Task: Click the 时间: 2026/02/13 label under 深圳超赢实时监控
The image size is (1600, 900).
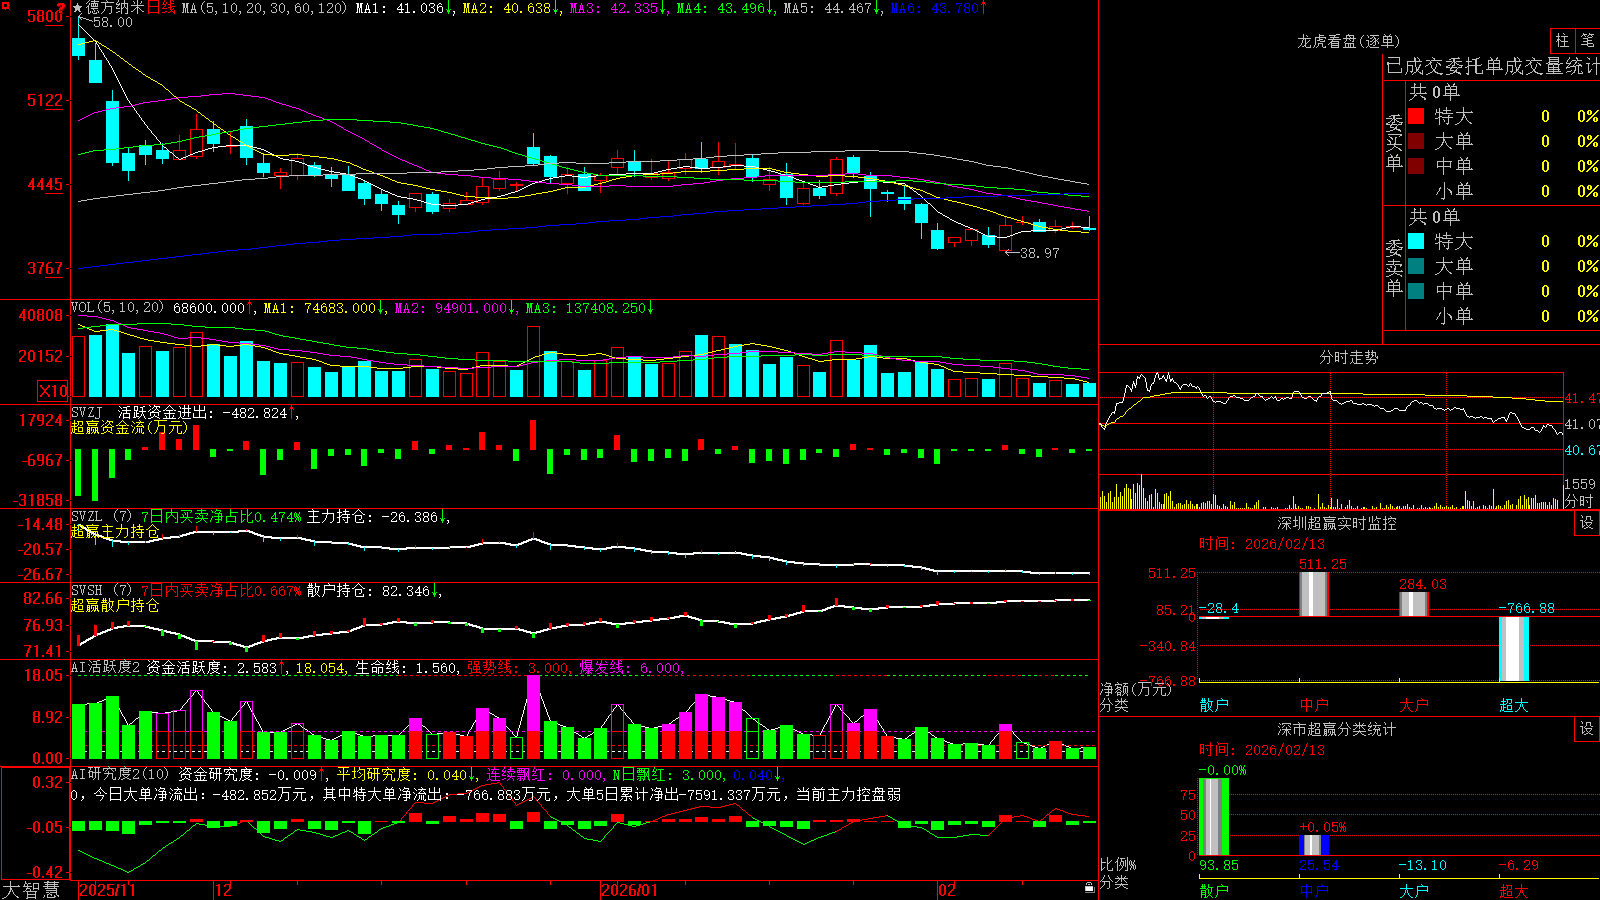Action: point(1261,544)
